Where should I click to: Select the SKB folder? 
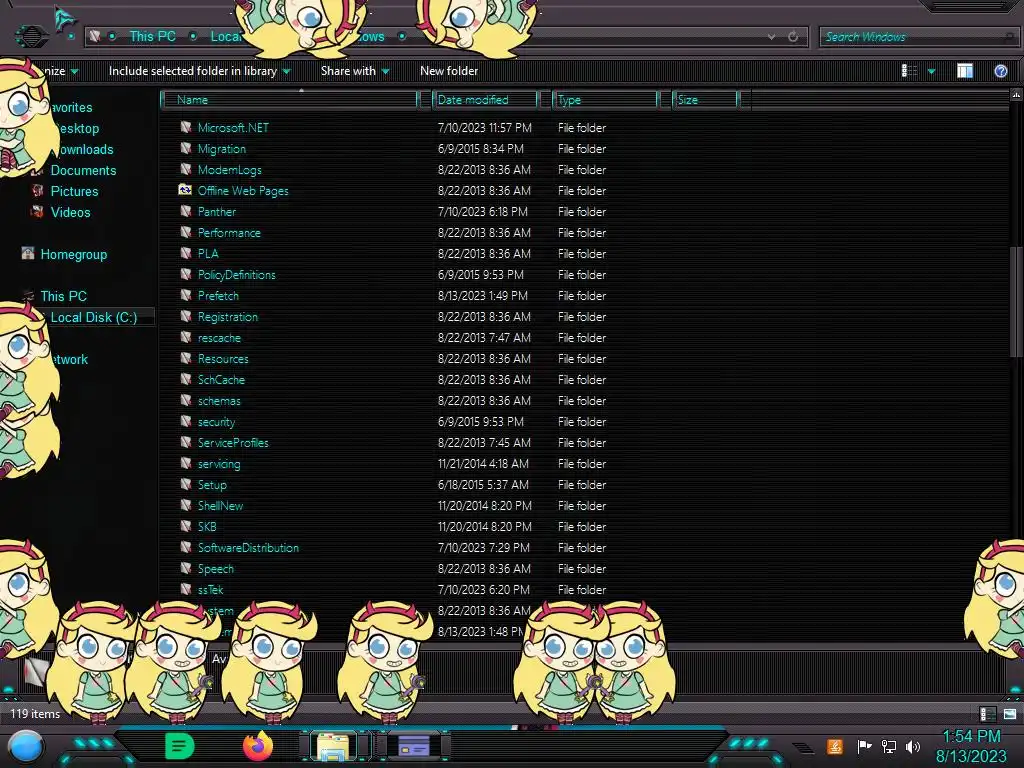(206, 526)
